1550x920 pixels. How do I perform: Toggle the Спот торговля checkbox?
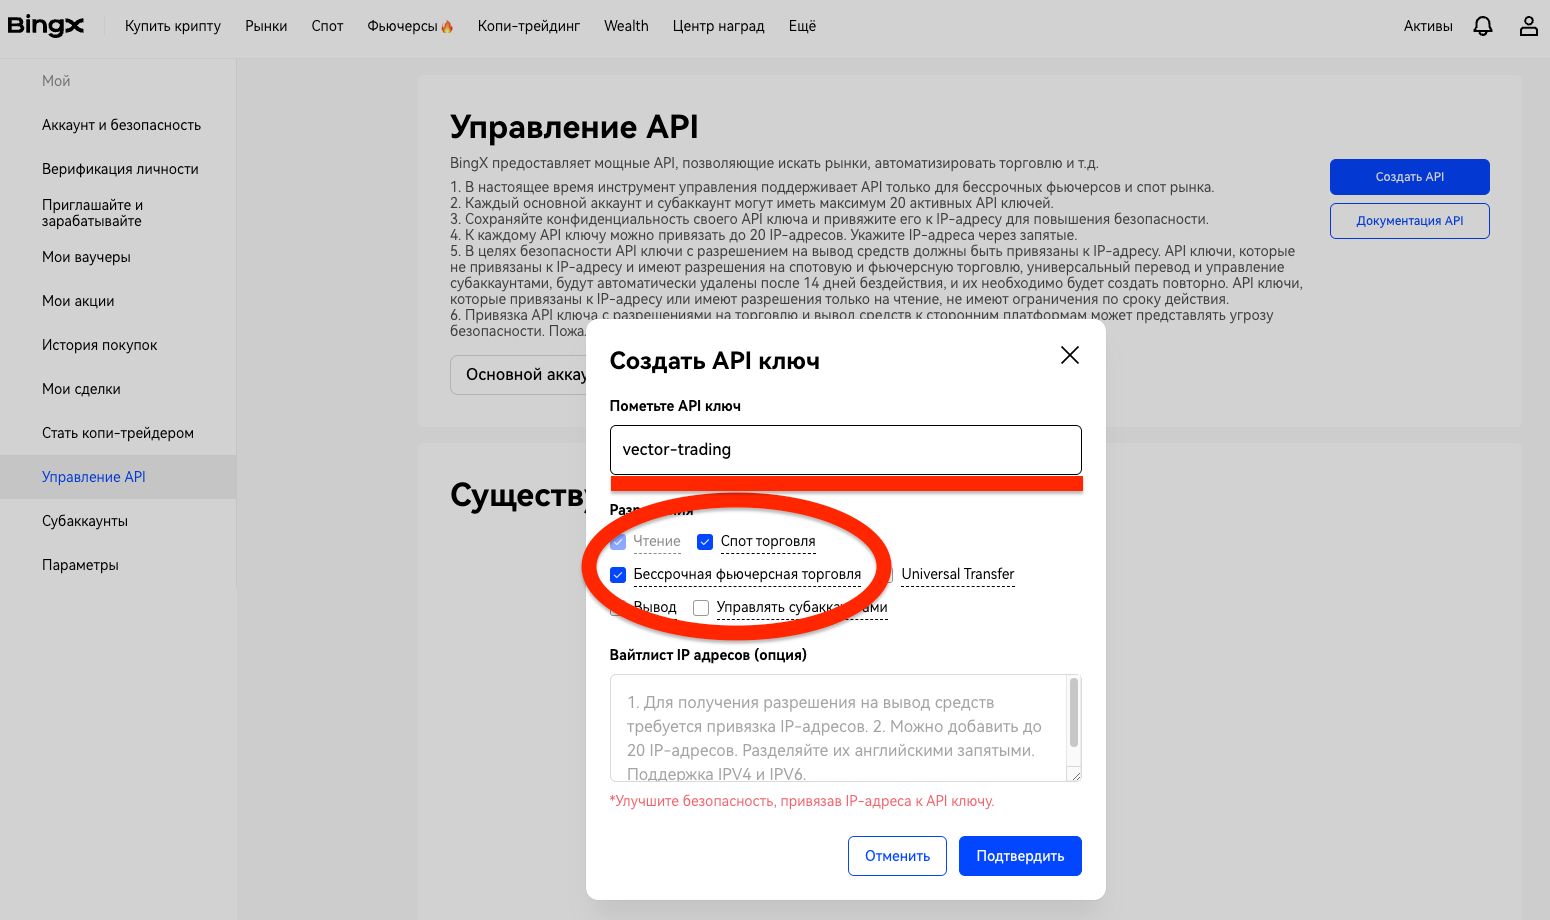coord(705,542)
